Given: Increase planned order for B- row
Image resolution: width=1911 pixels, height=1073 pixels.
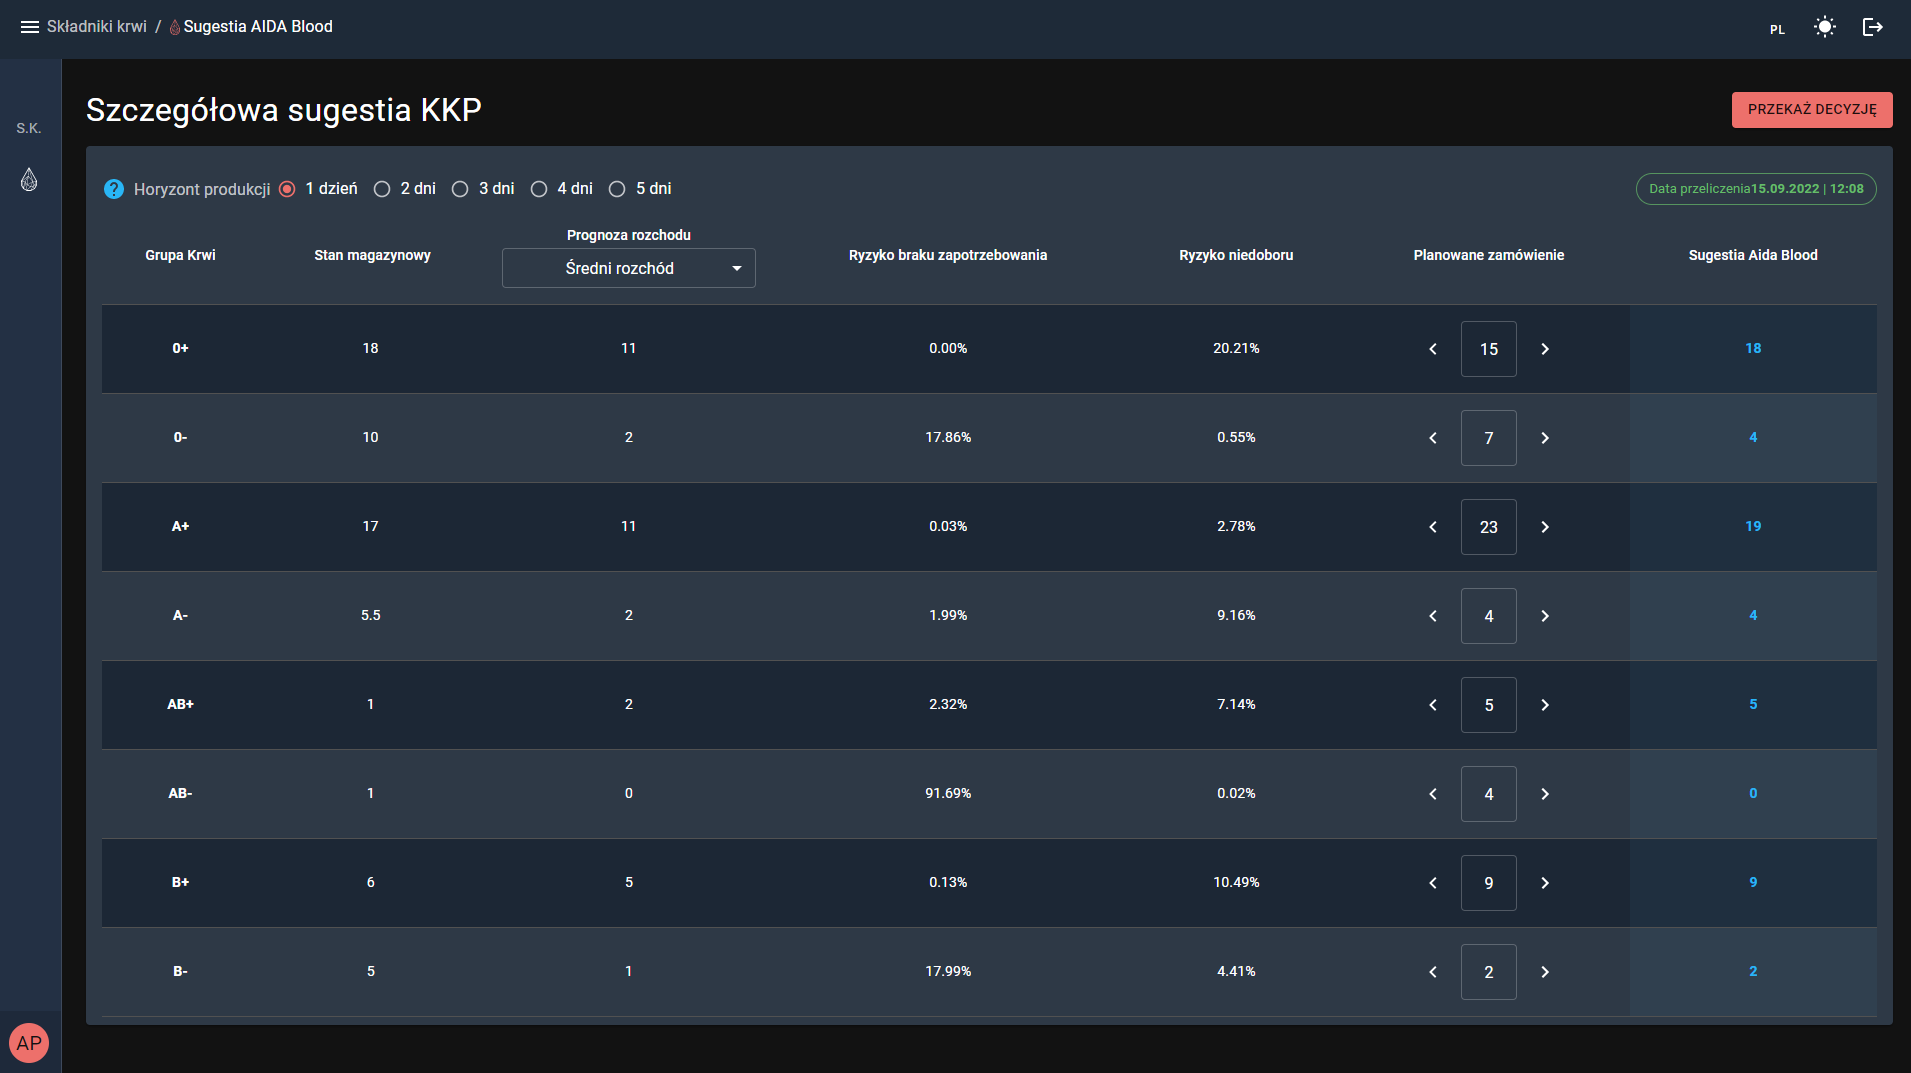Looking at the screenshot, I should (1545, 972).
